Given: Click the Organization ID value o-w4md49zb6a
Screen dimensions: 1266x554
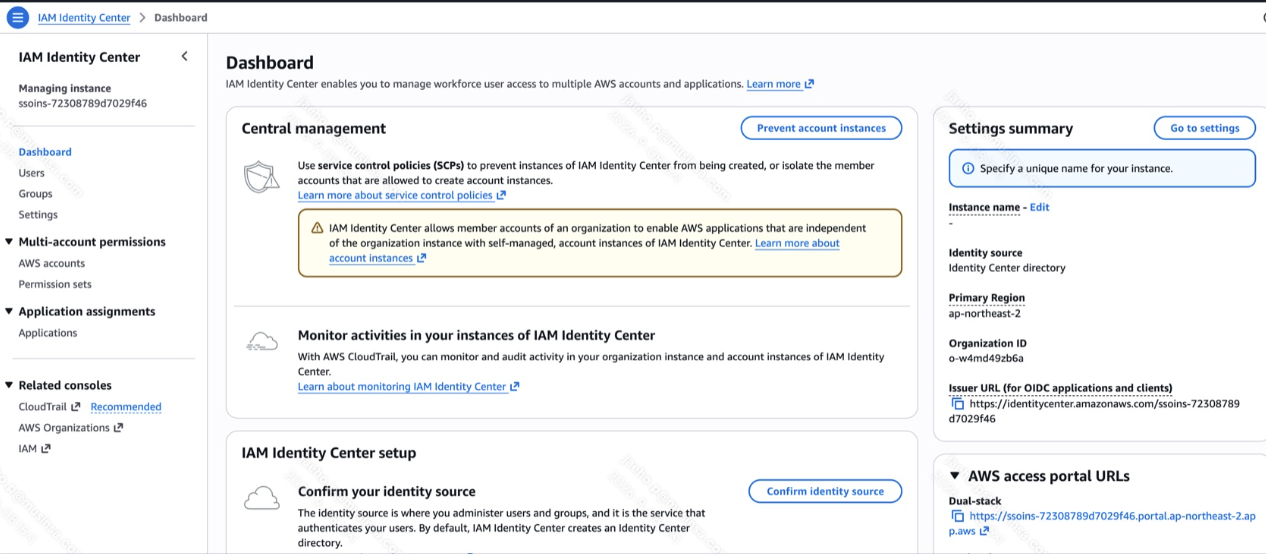Looking at the screenshot, I should (x=986, y=358).
